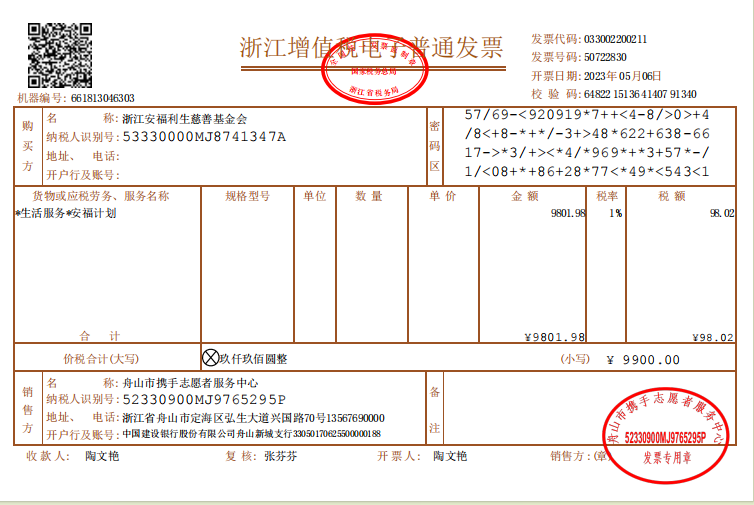754x505 pixels.
Task: Select invoice code 033002200211
Action: click(x=616, y=39)
